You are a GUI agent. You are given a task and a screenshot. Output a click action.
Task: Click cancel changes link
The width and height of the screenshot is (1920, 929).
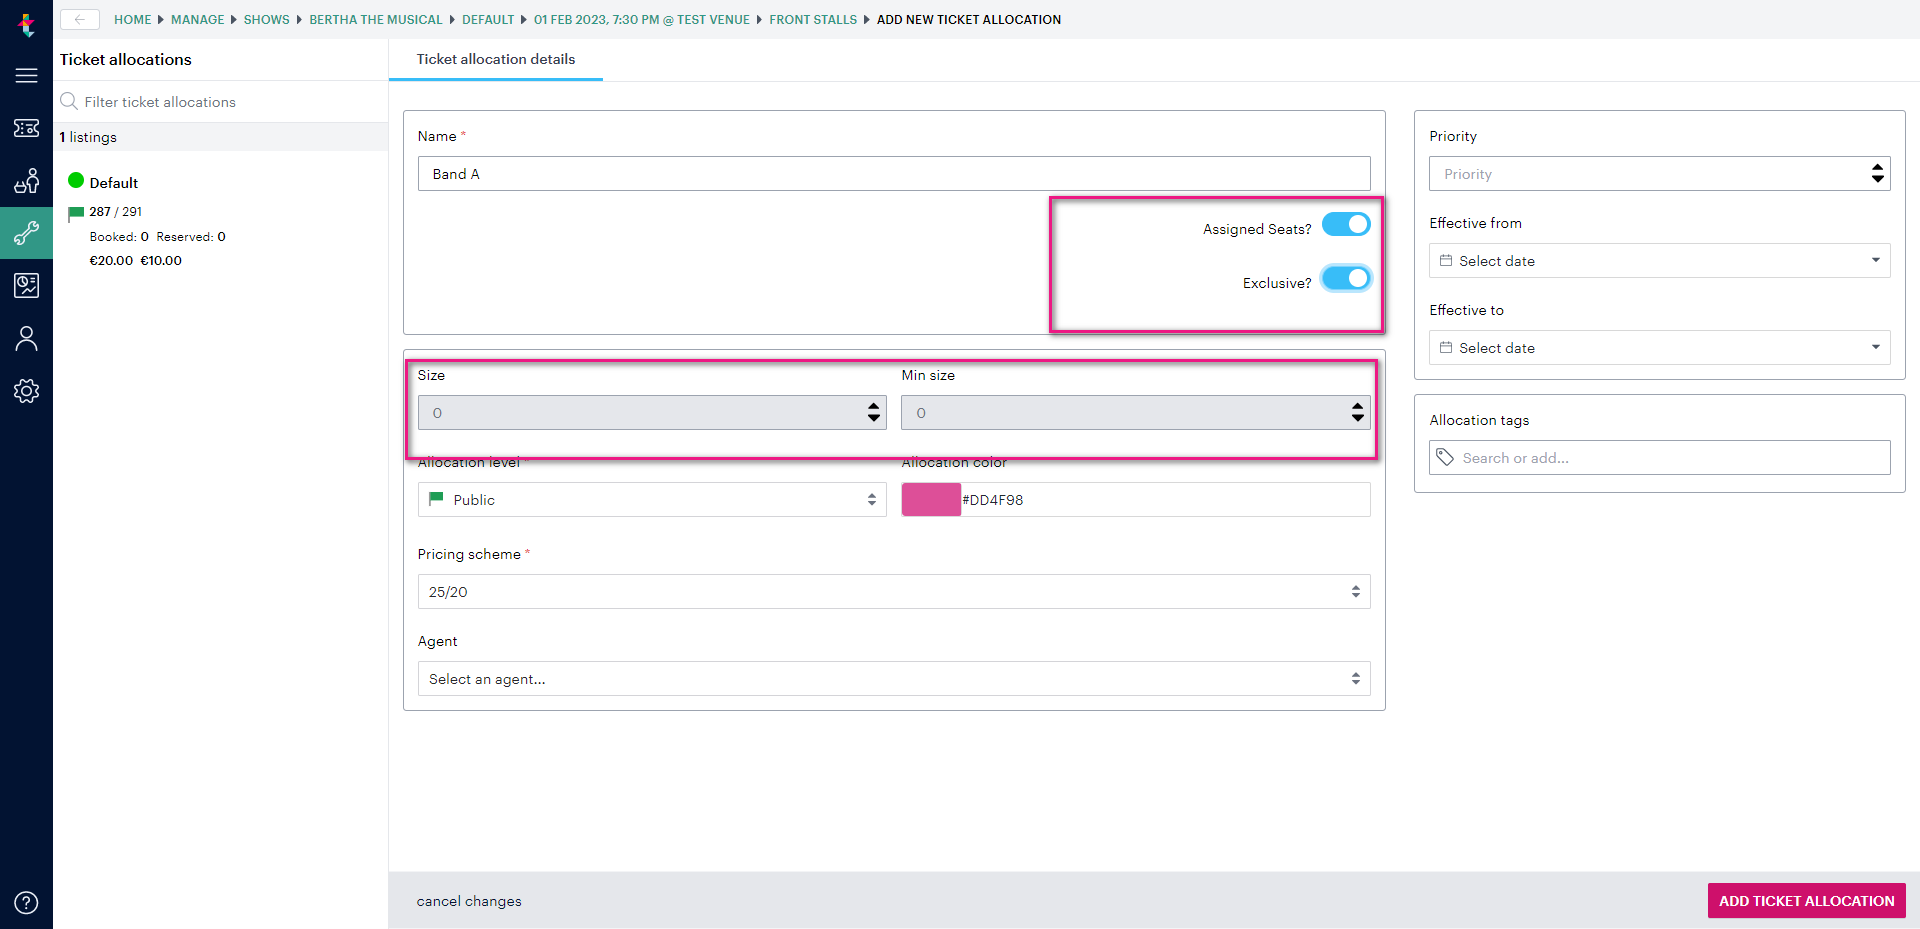468,901
